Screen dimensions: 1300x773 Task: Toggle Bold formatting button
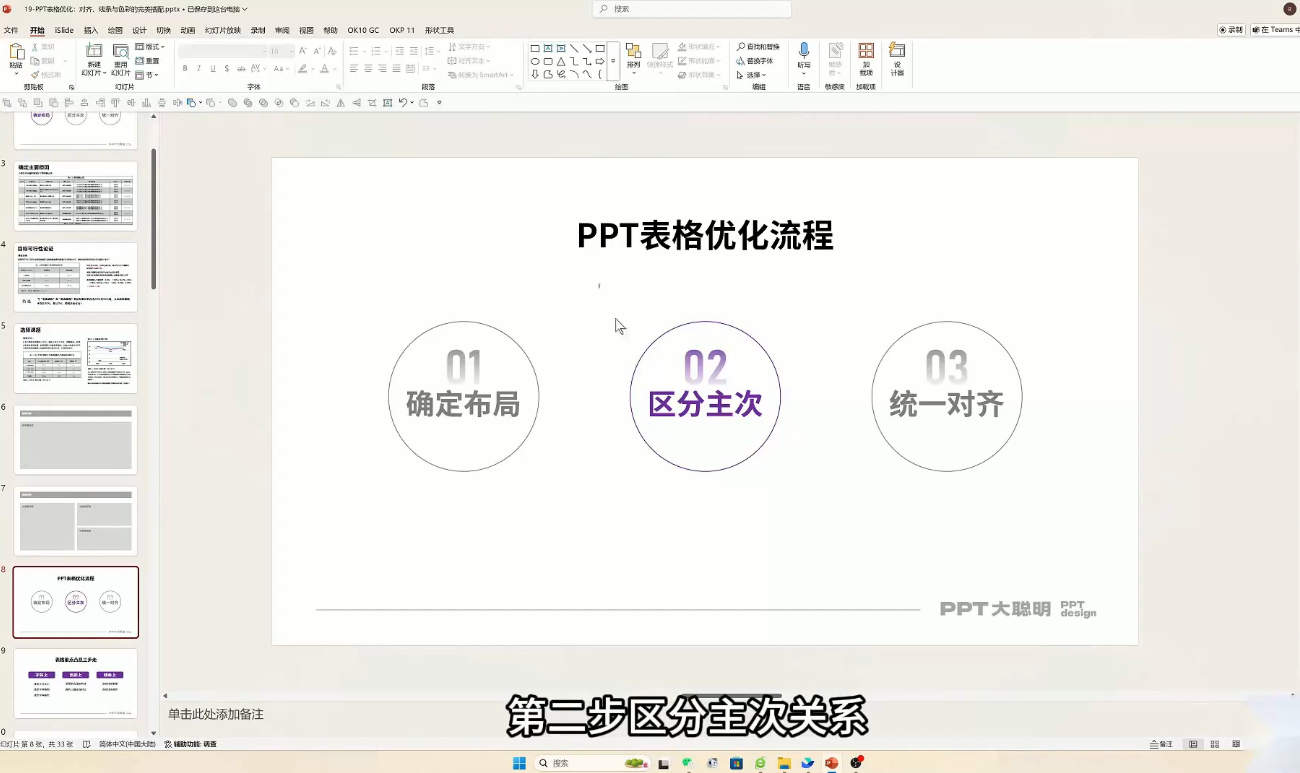tap(185, 69)
